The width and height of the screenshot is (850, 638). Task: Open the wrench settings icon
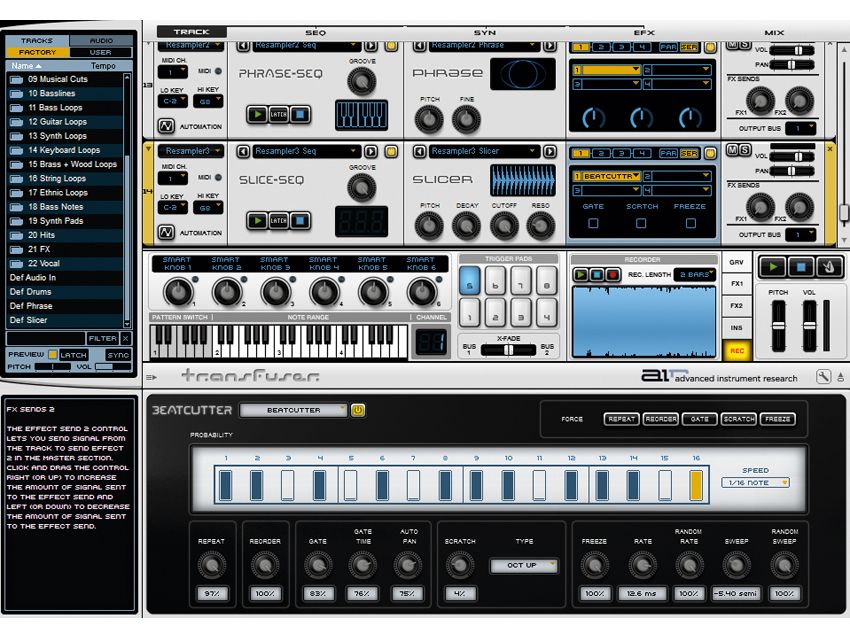823,377
